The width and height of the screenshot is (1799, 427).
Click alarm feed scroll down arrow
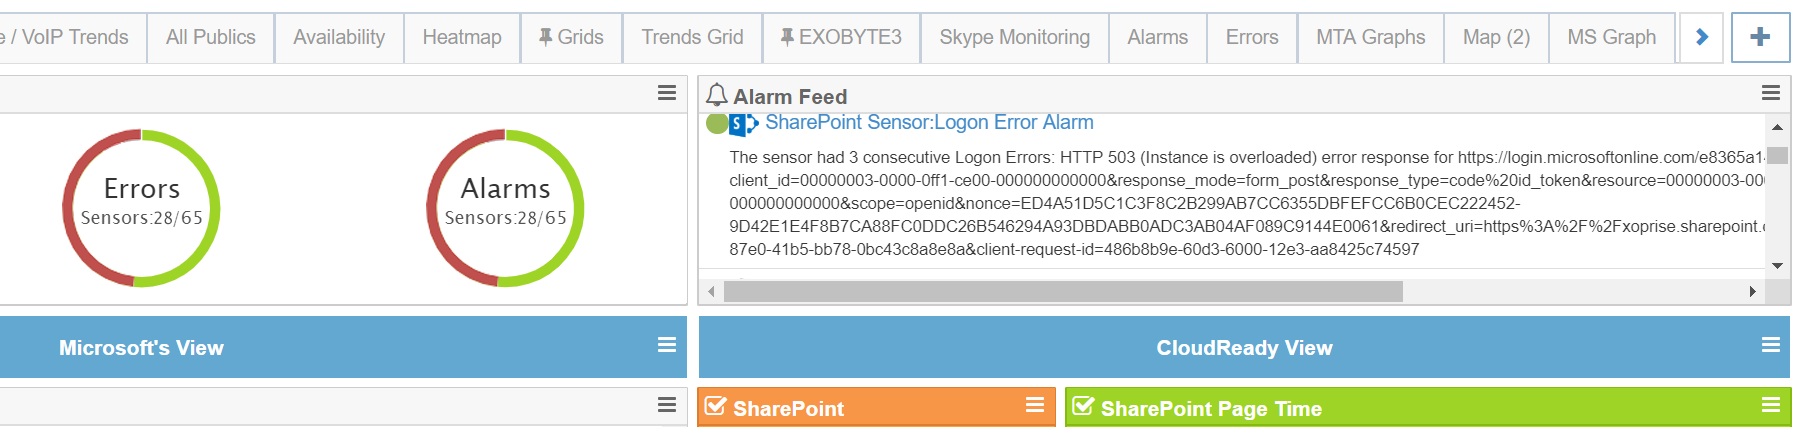coord(1777,266)
